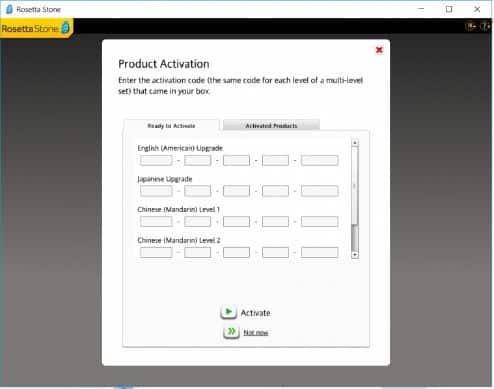494x389 pixels.
Task: Click the Rosetta Stone logo in header
Action: tap(36, 28)
